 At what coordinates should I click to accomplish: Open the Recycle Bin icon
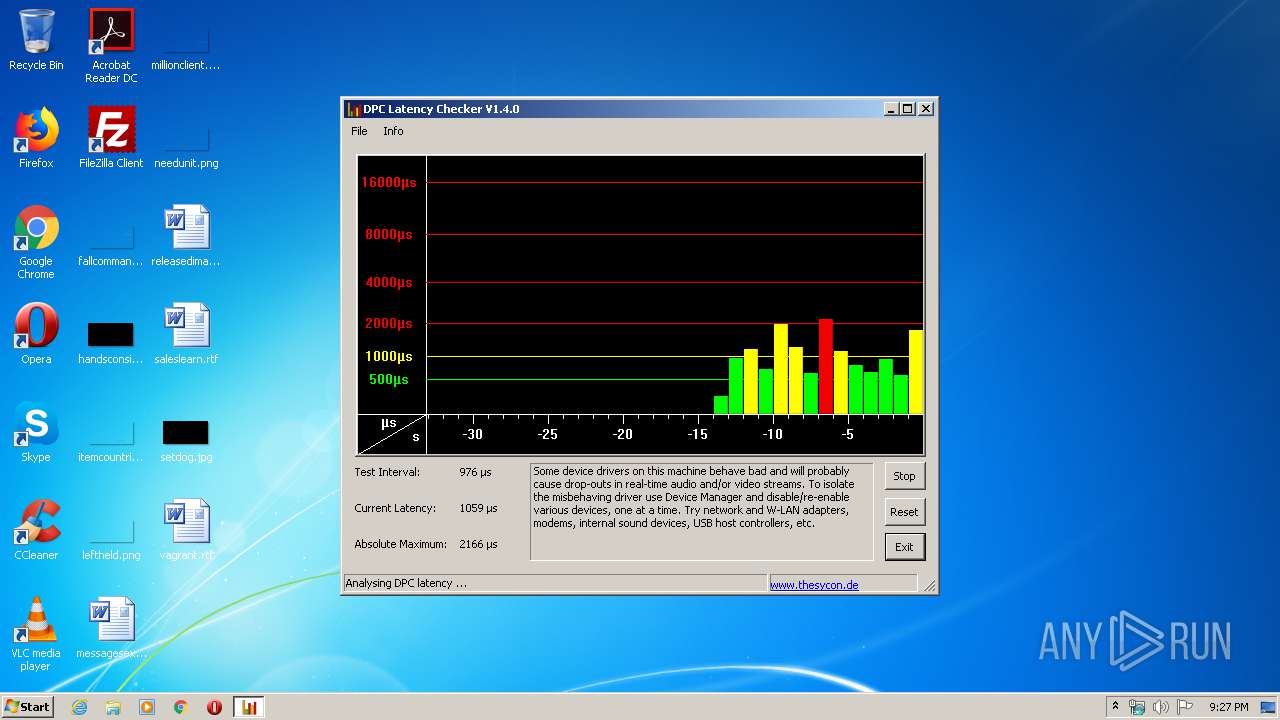pyautogui.click(x=36, y=40)
